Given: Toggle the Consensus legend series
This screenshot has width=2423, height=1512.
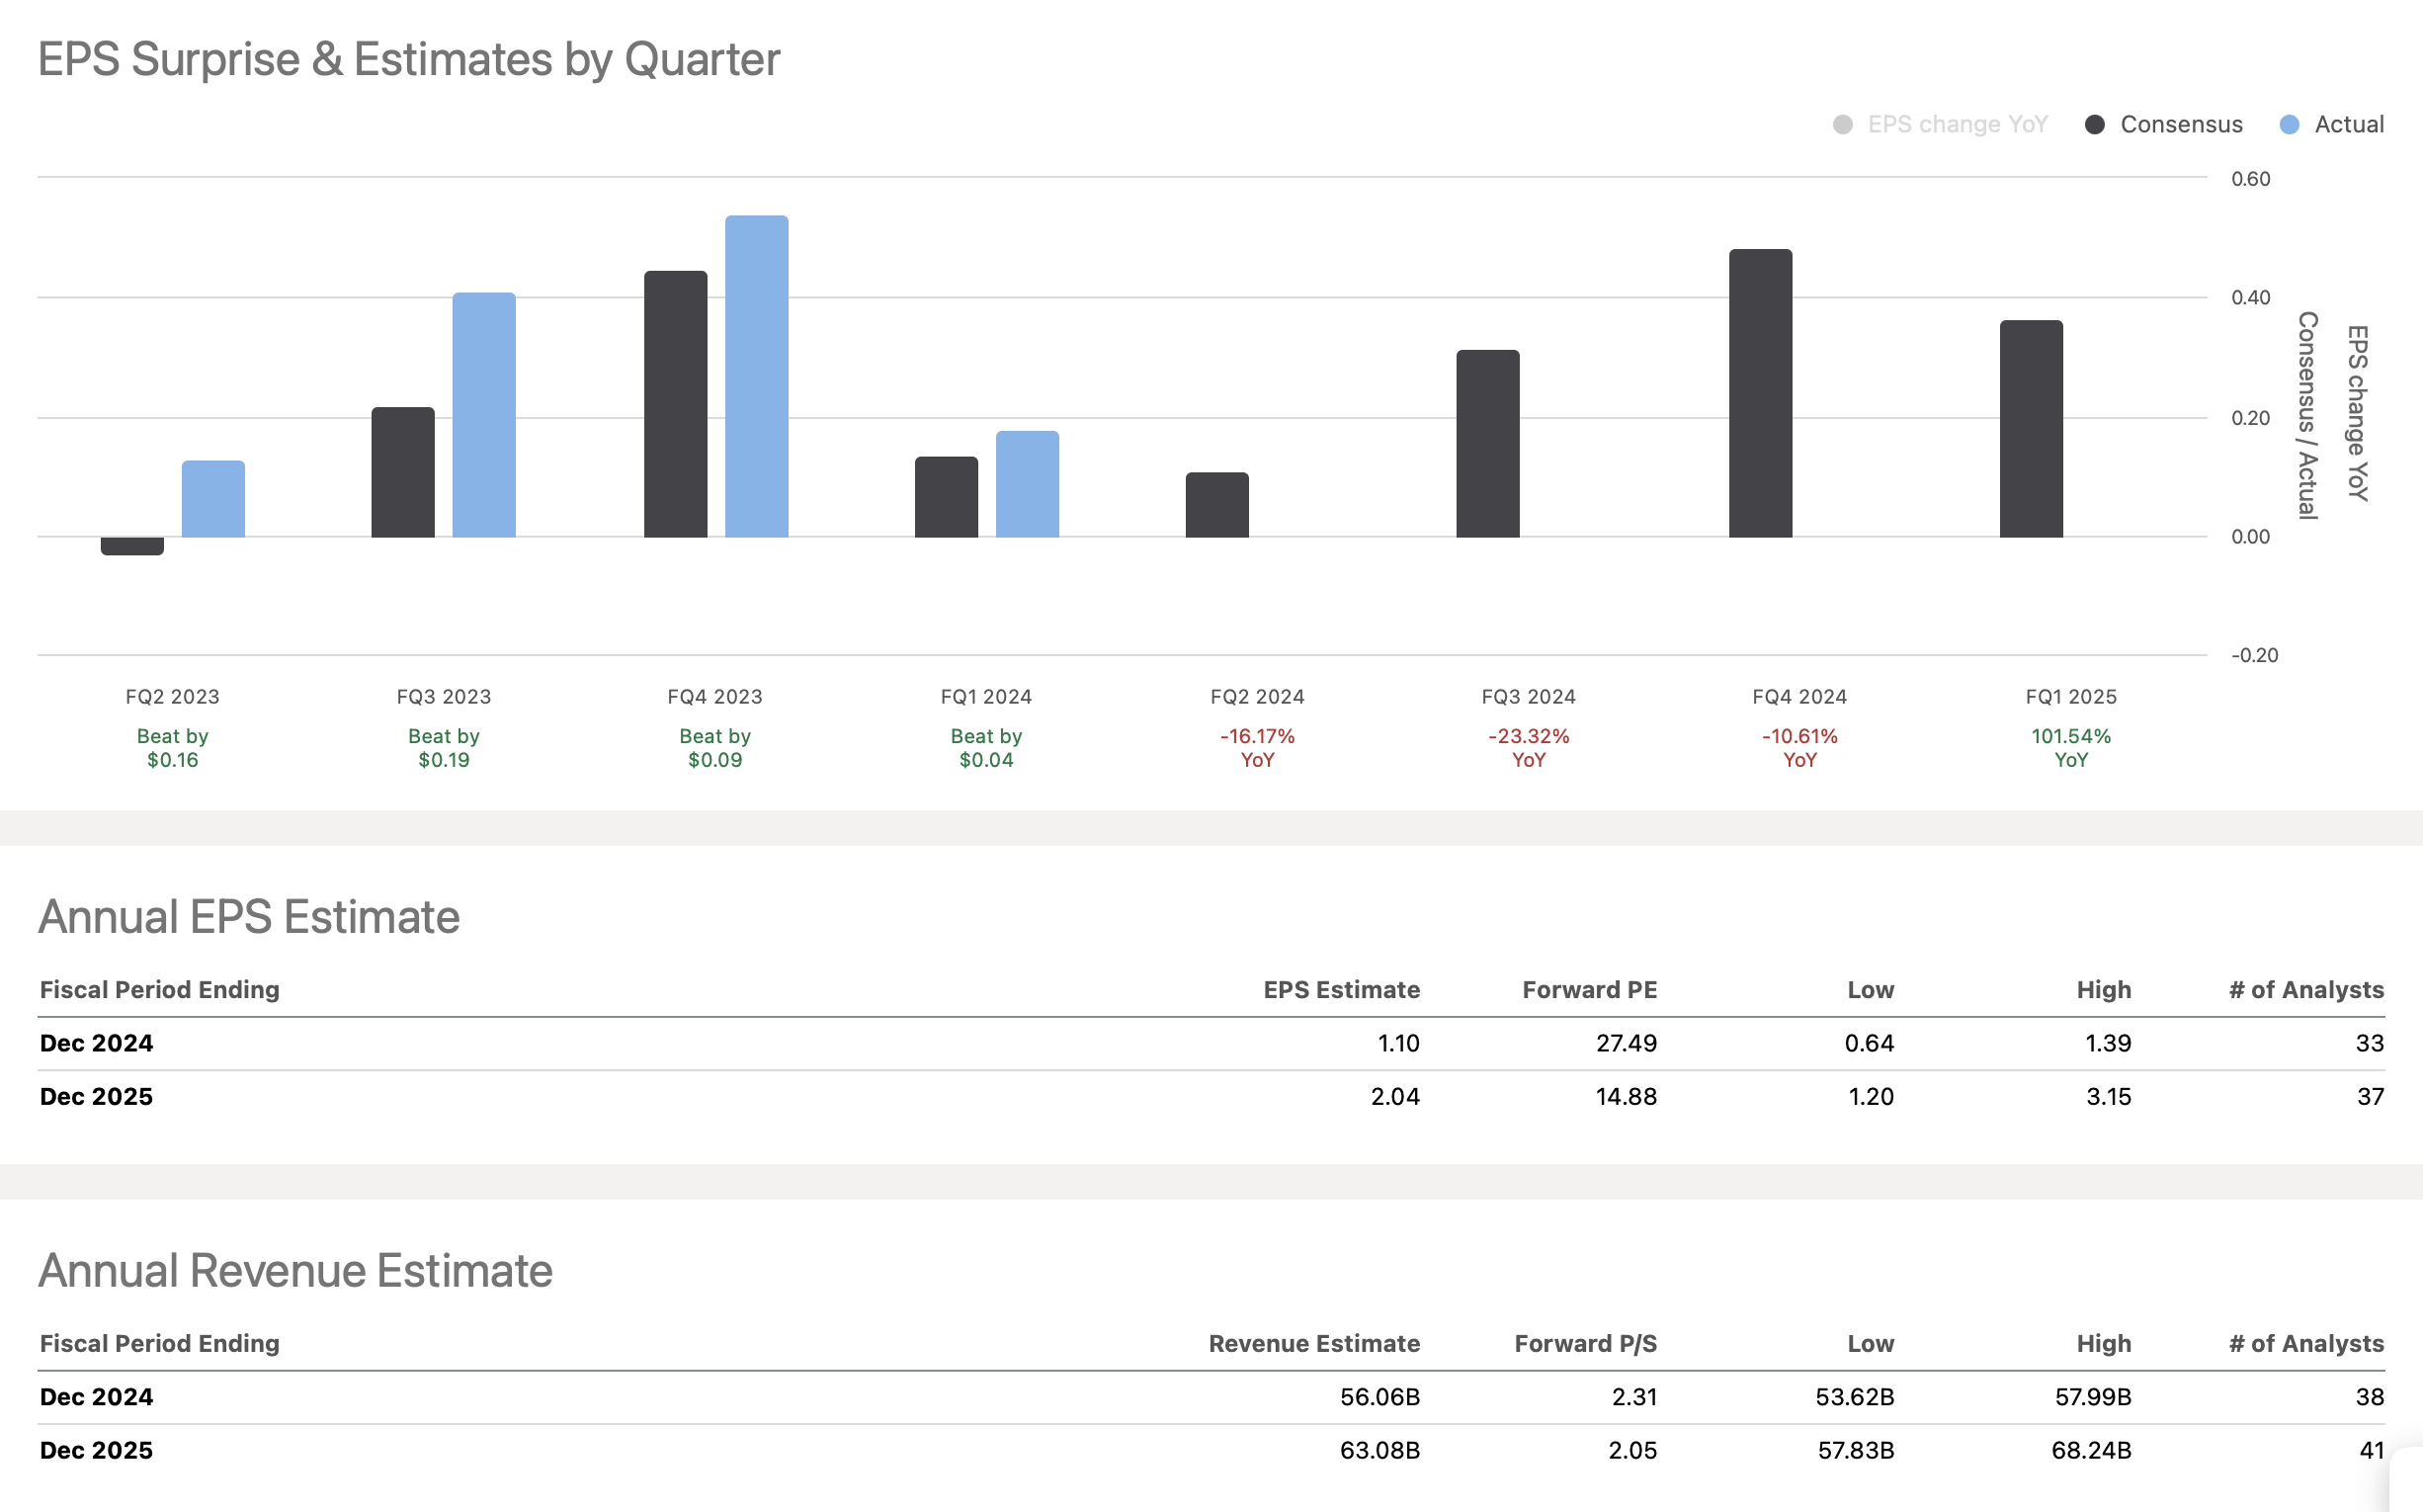Looking at the screenshot, I should coord(2180,124).
